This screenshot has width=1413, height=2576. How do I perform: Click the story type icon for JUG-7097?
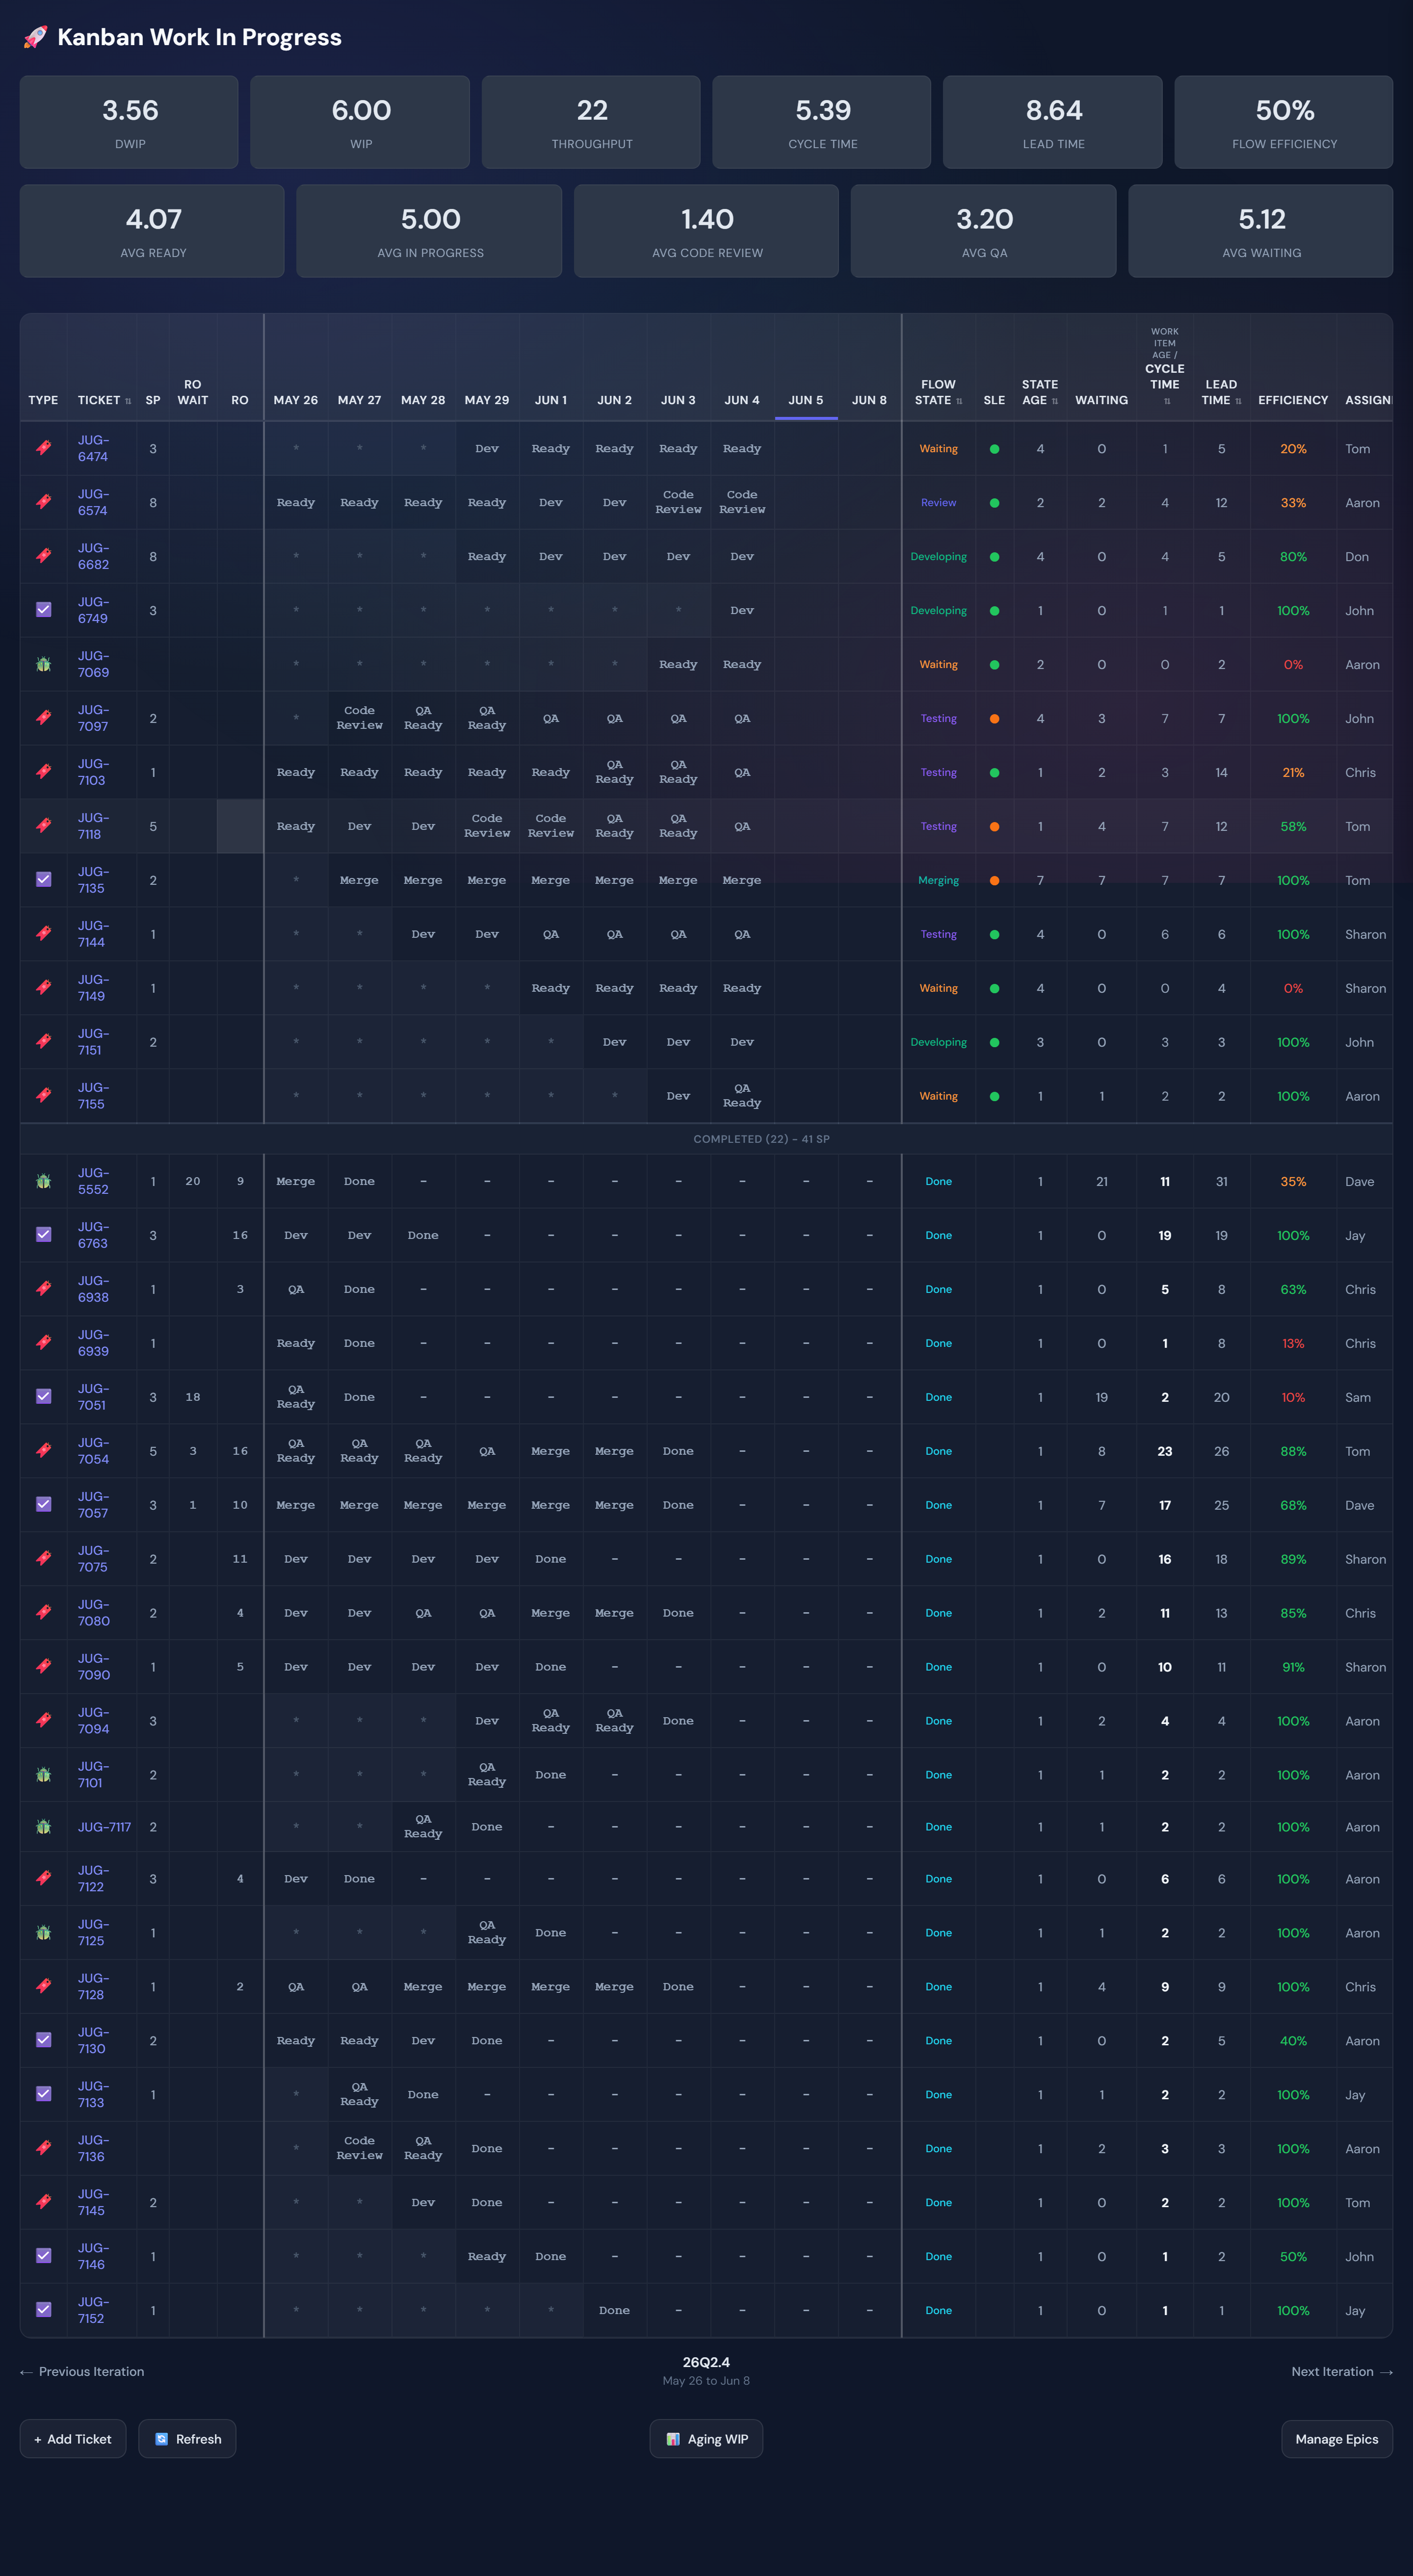pyautogui.click(x=43, y=718)
